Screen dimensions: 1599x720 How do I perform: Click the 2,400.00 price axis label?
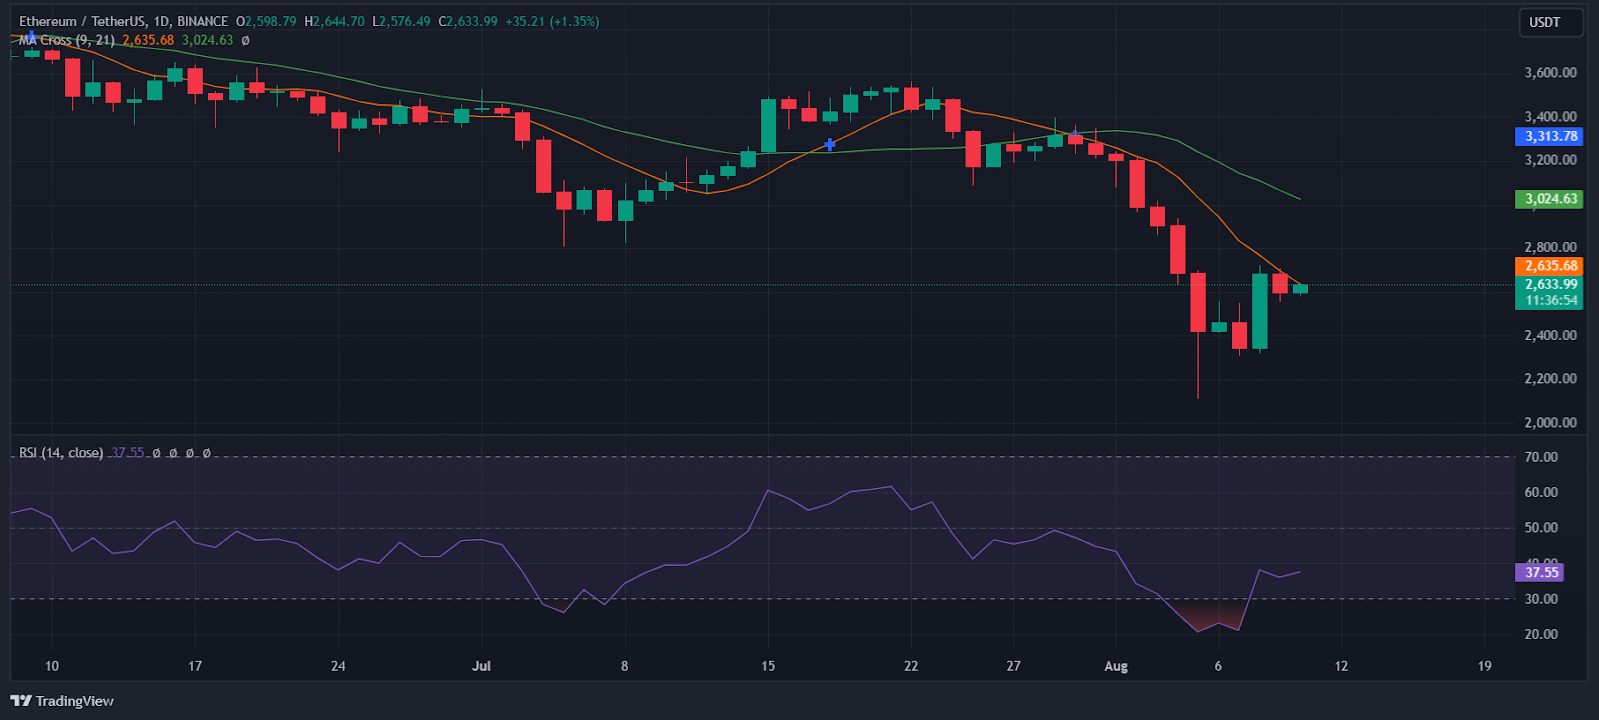point(1550,336)
